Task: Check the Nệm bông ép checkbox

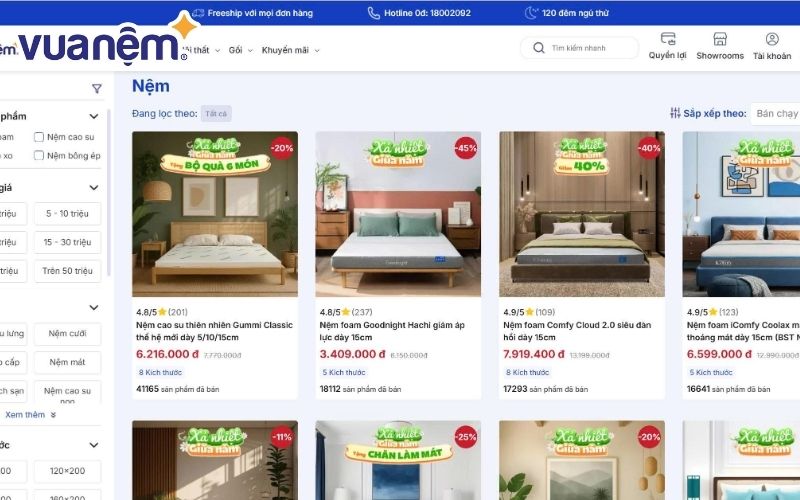Action: (39, 155)
